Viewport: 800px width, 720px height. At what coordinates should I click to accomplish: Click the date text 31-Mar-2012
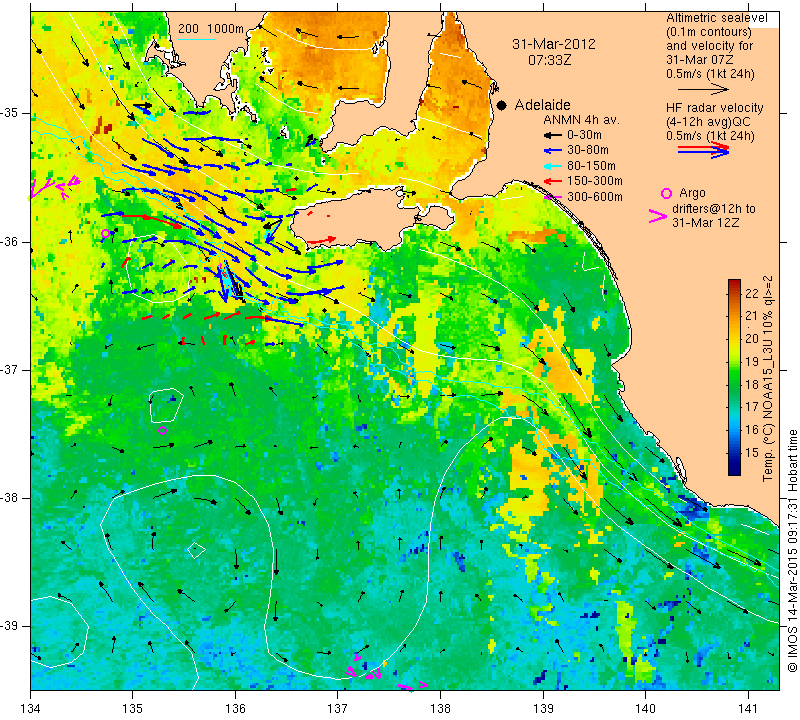click(554, 44)
